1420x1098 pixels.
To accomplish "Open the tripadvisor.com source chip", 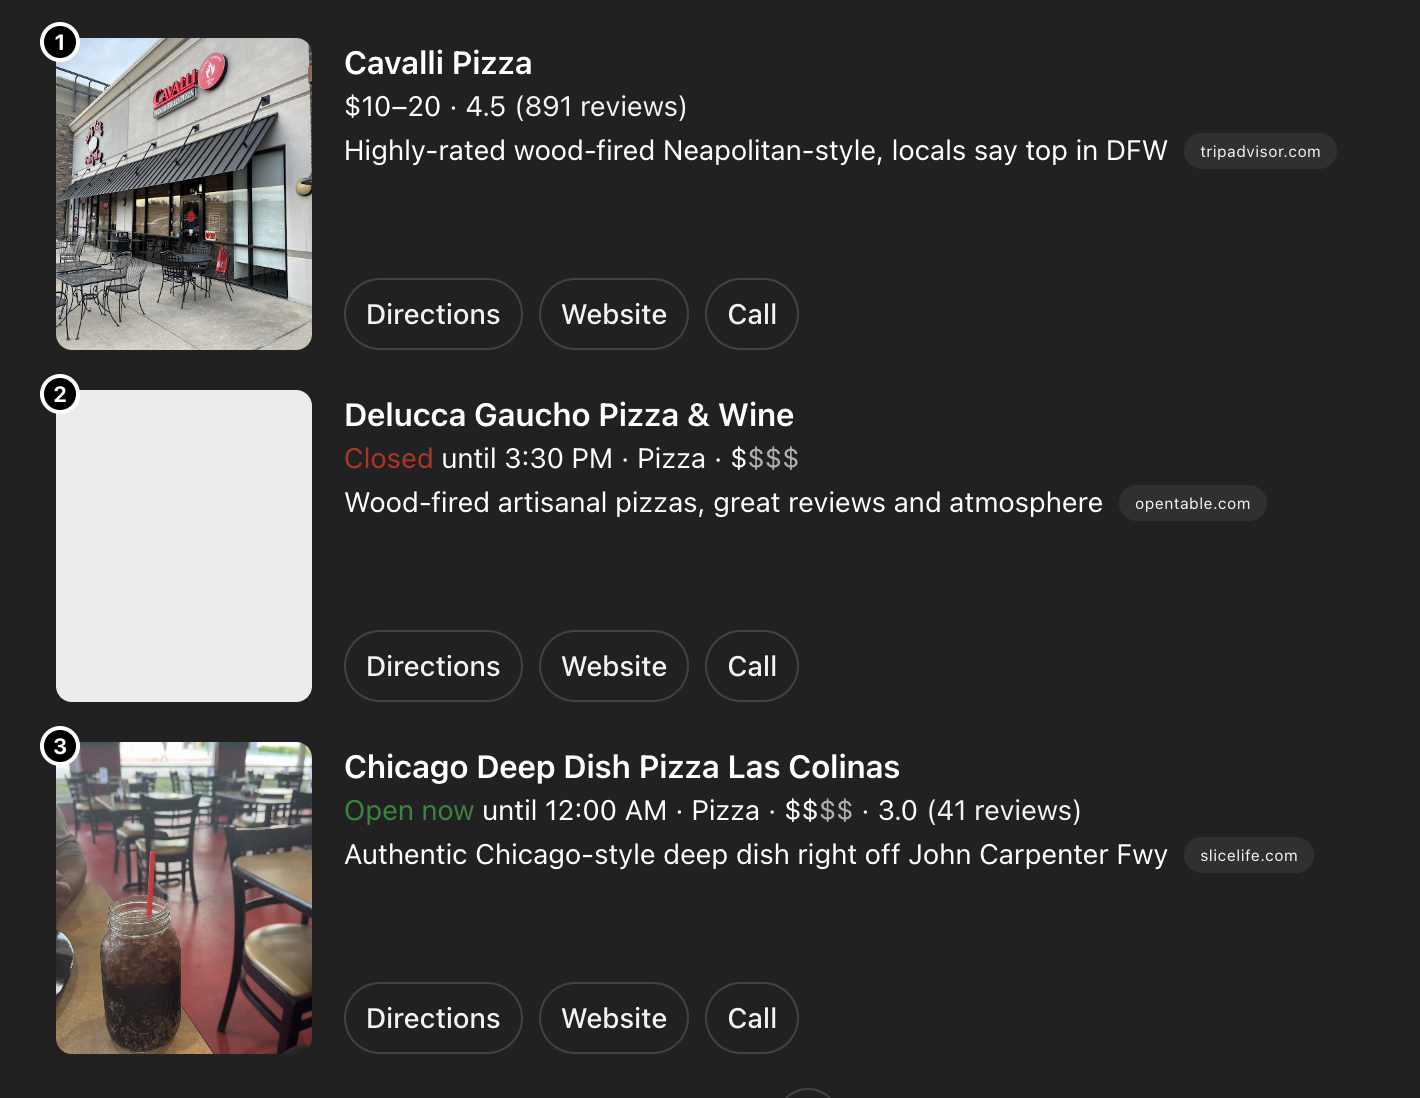I will pos(1260,151).
